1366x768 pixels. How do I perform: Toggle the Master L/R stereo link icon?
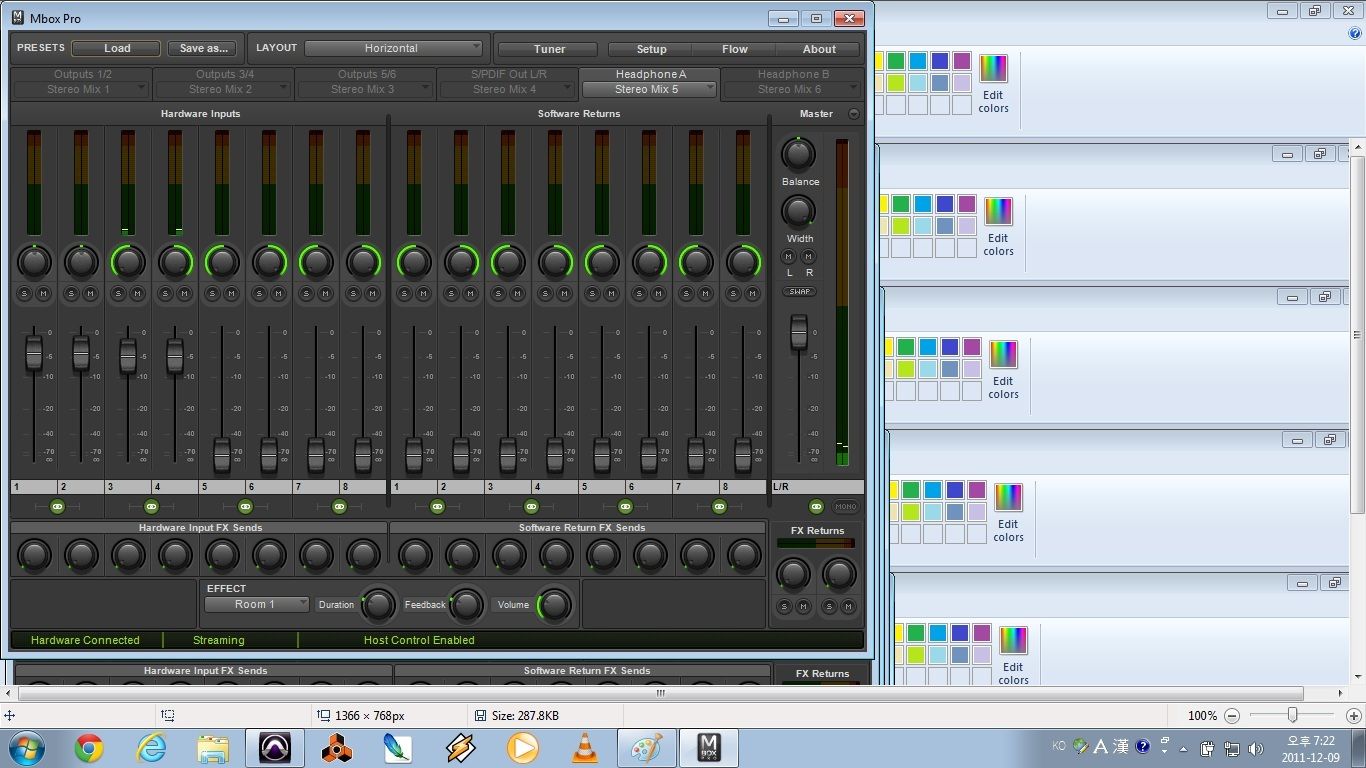tap(816, 507)
